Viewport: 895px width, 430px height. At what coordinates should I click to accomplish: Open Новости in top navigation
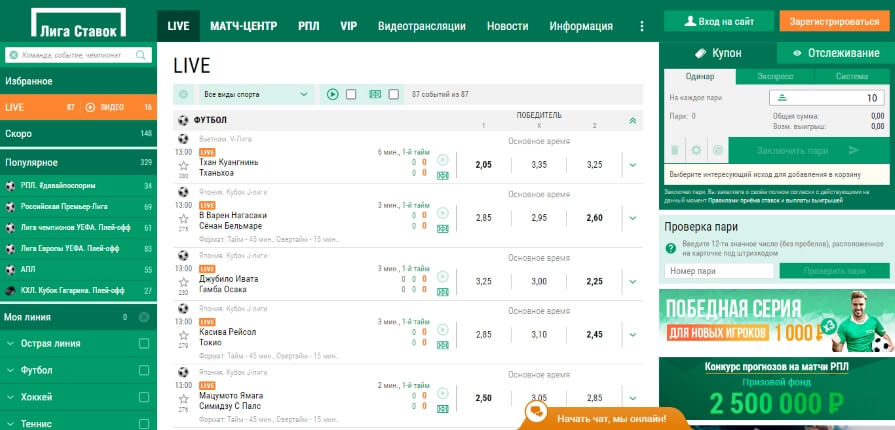[507, 26]
